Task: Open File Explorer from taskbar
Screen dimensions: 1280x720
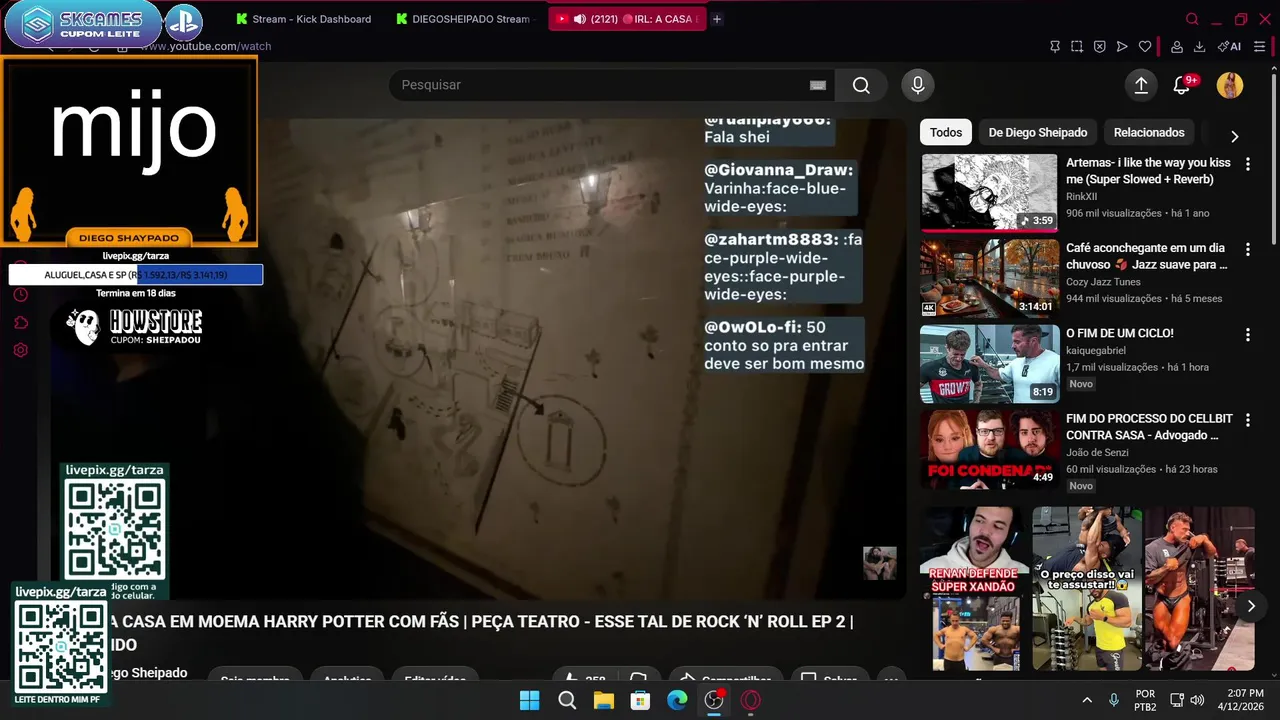Action: [604, 700]
